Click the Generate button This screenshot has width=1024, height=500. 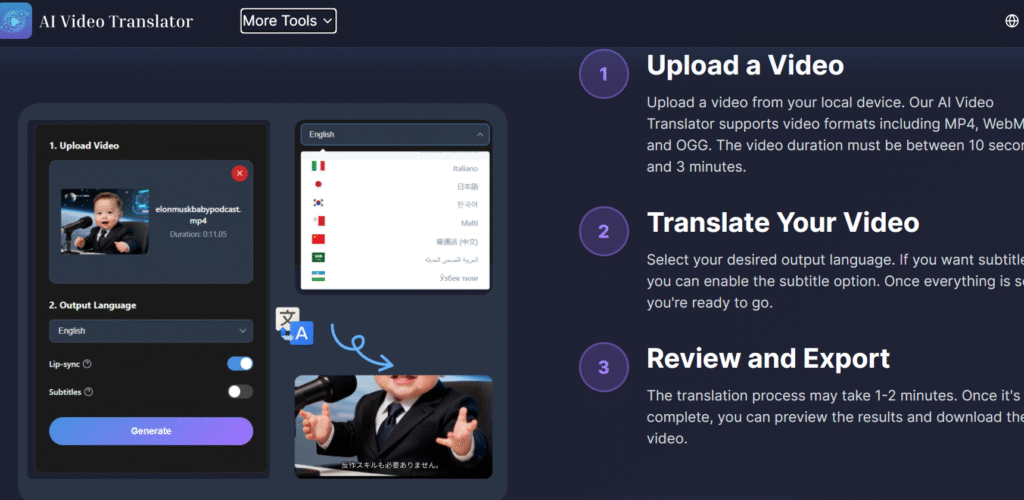click(x=151, y=431)
